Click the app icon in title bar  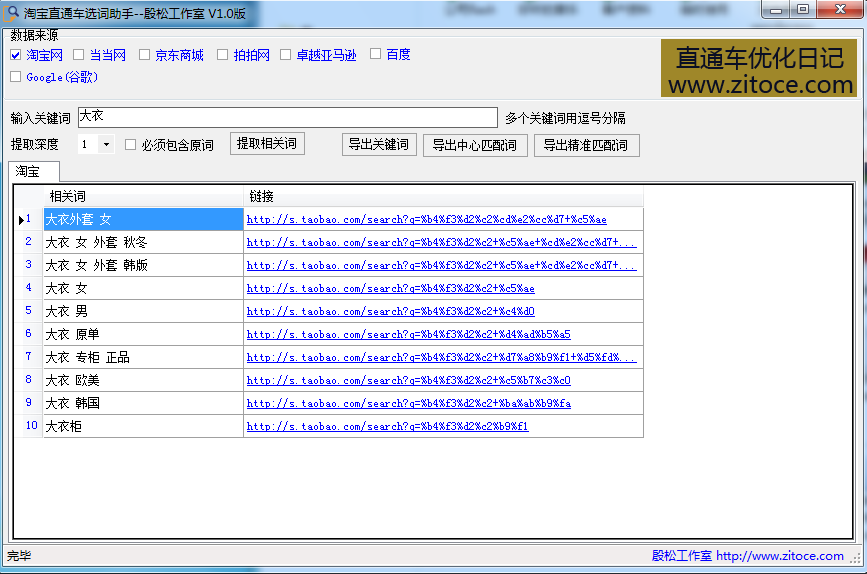click(x=12, y=10)
